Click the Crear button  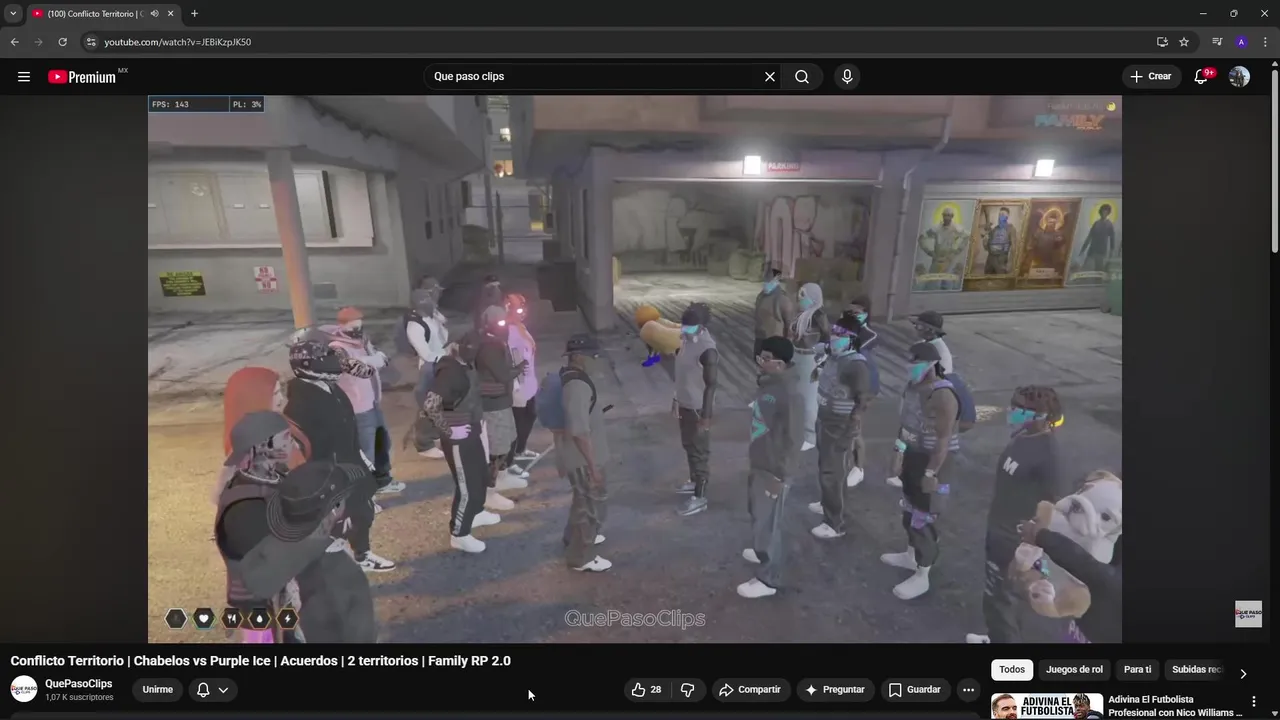coord(1151,77)
